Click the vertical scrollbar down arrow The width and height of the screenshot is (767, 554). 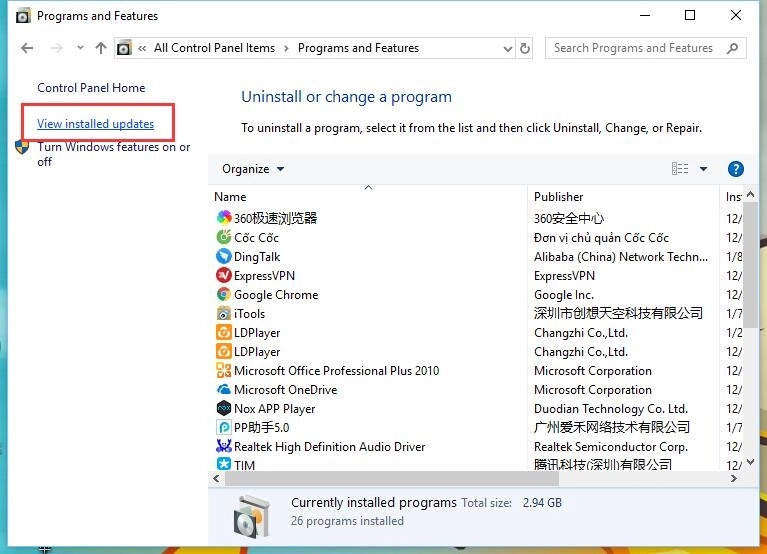coord(751,462)
